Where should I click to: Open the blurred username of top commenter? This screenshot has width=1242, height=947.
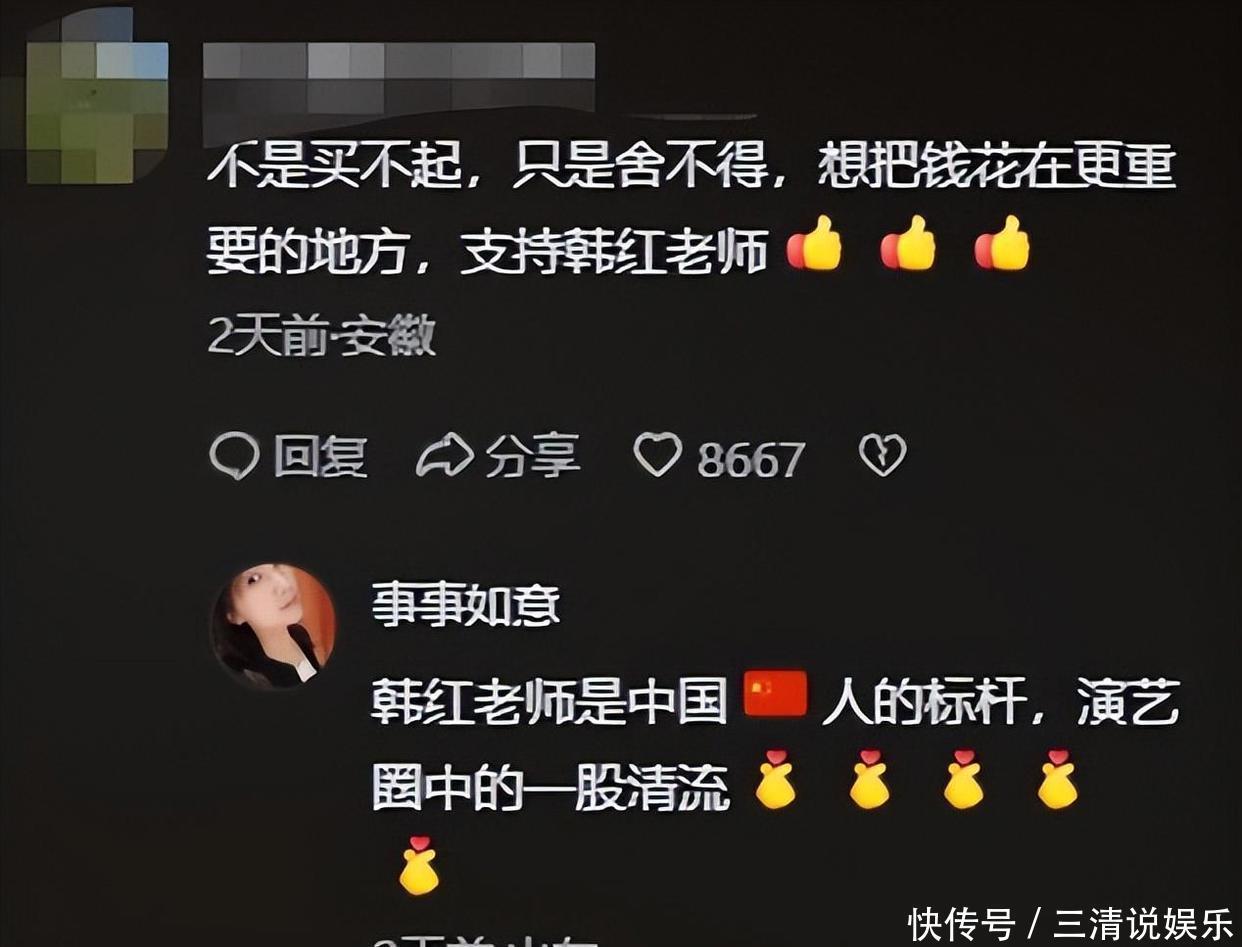click(x=399, y=79)
